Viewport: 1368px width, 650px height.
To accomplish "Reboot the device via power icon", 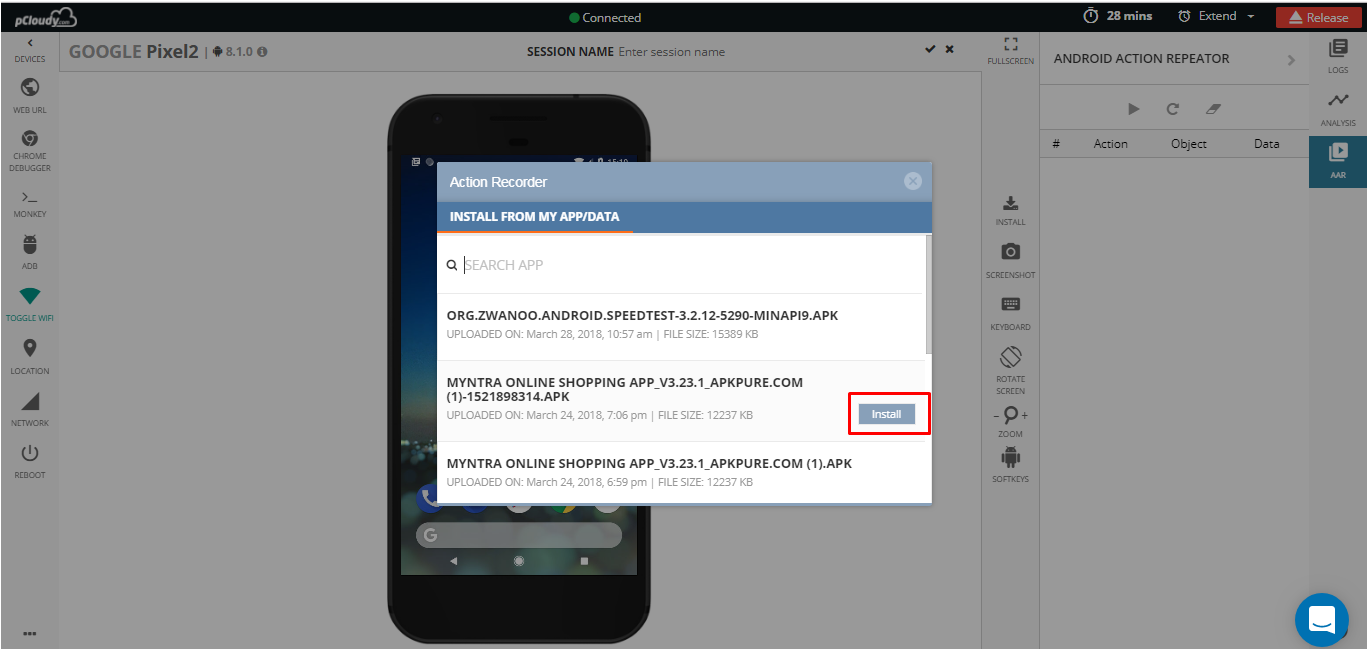I will point(30,453).
